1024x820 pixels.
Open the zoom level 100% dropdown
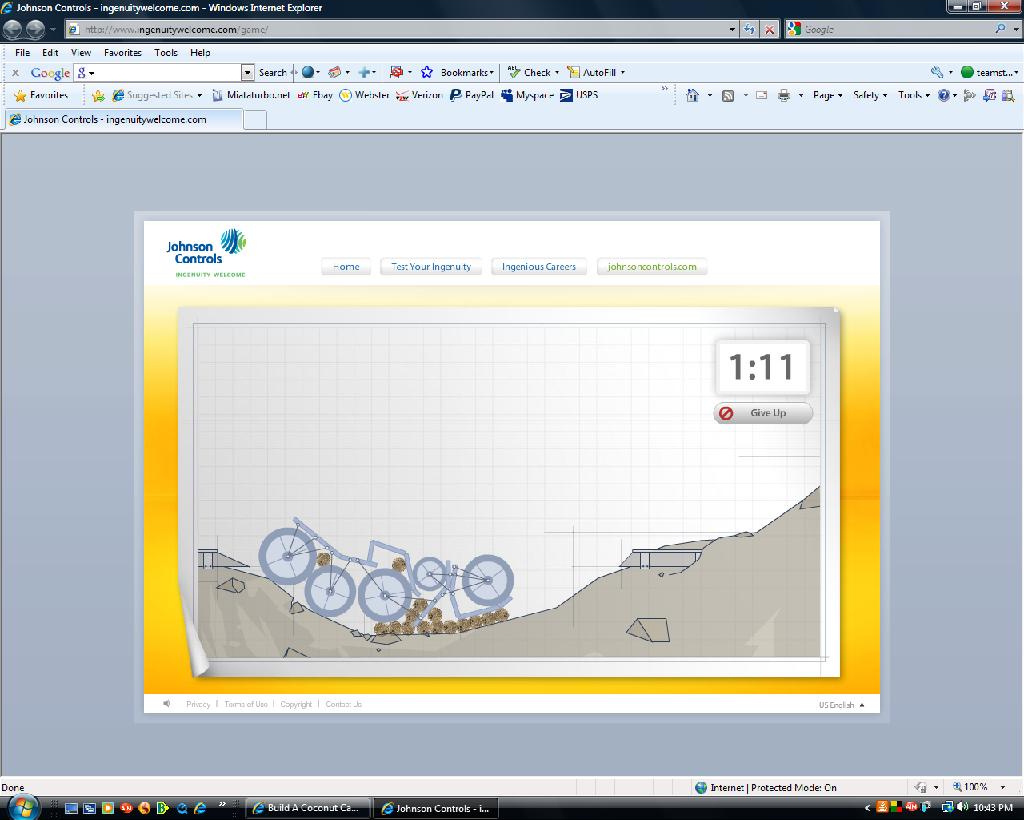pyautogui.click(x=975, y=787)
